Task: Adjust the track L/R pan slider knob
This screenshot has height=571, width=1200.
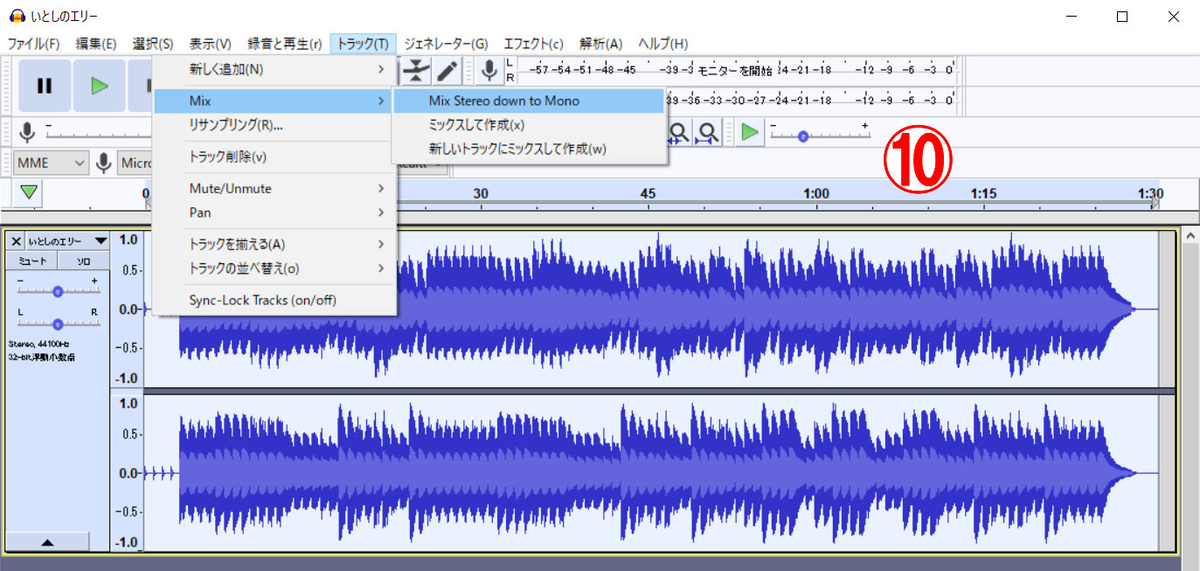Action: [x=58, y=323]
